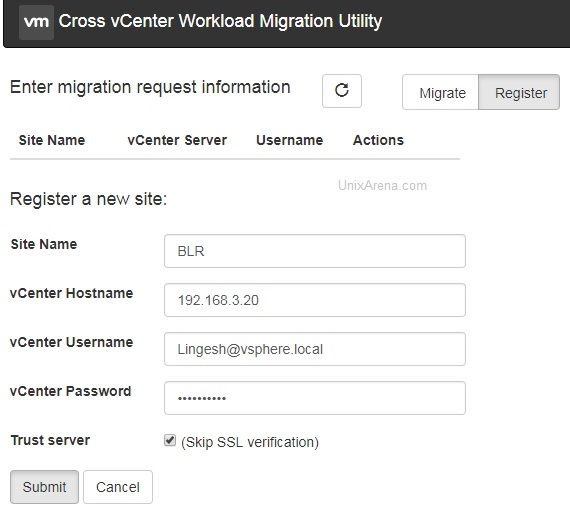
Task: Click the Site Name form label
Action: pyautogui.click(x=44, y=244)
